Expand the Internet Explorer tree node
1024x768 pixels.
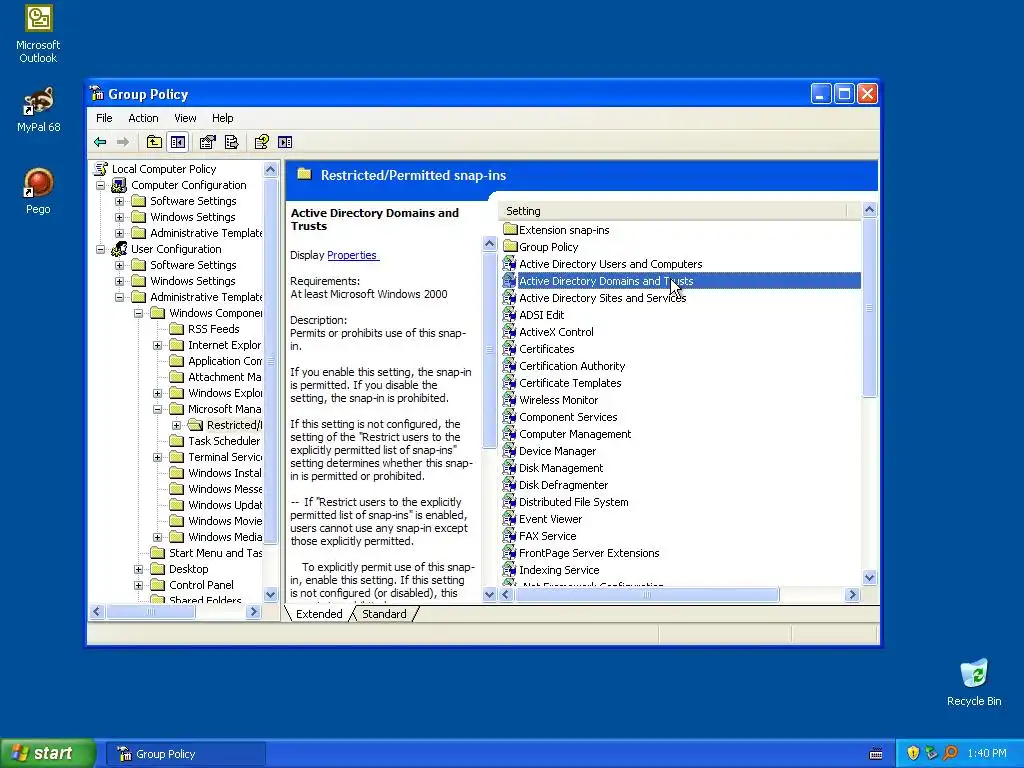point(157,345)
